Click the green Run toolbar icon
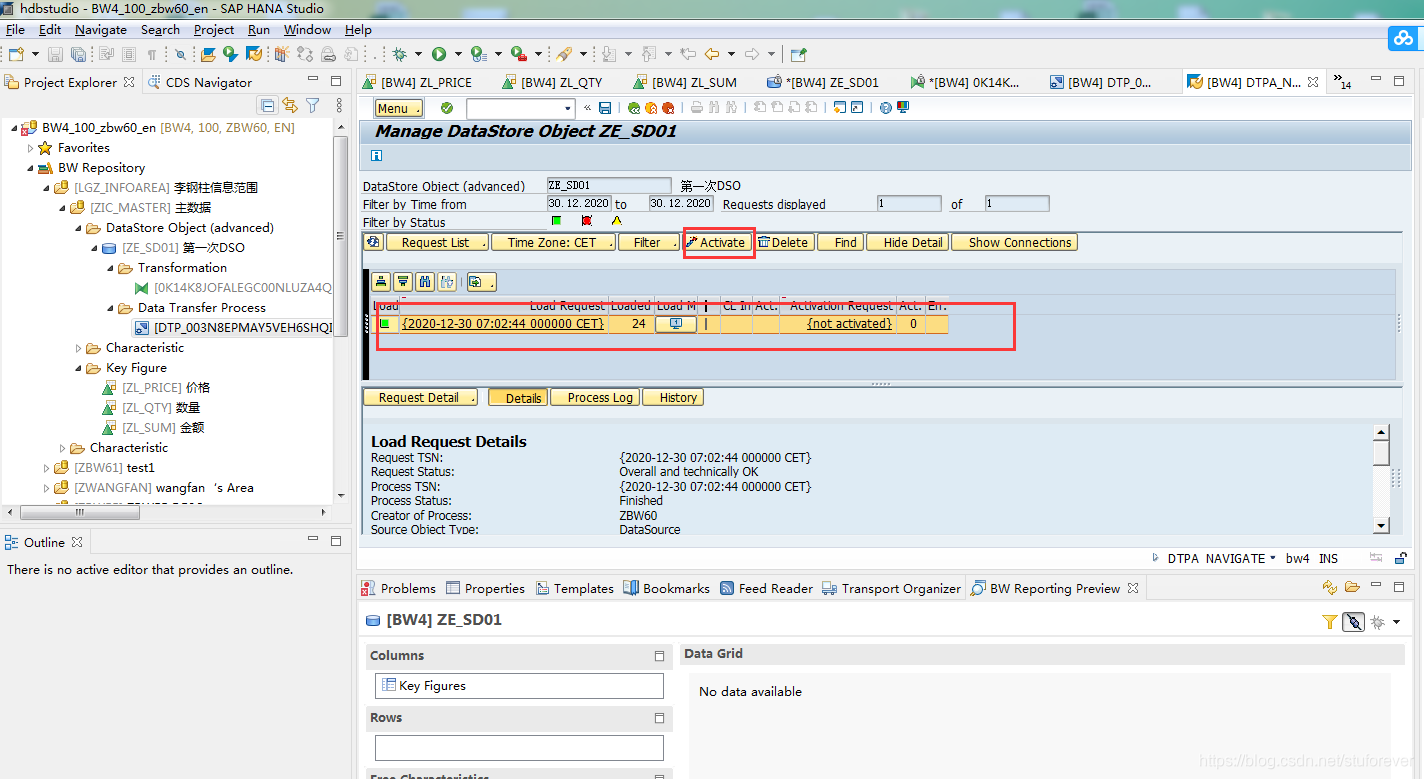Screen dimensions: 1424x779 (439, 54)
